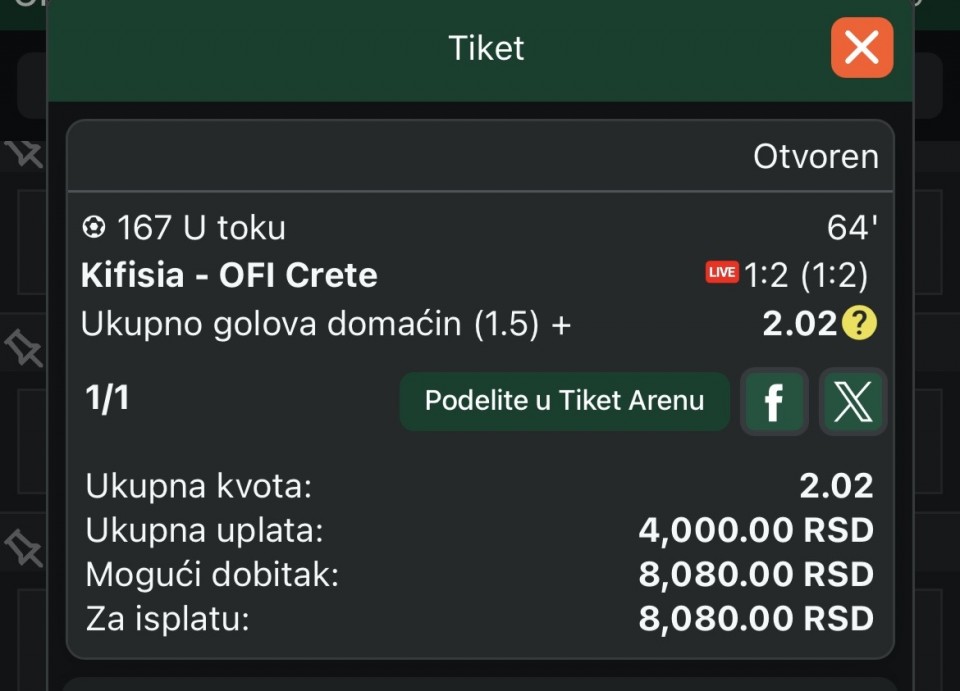This screenshot has height=691, width=960.
Task: Open the Kifisia - OFI Crete match
Action: 229,275
